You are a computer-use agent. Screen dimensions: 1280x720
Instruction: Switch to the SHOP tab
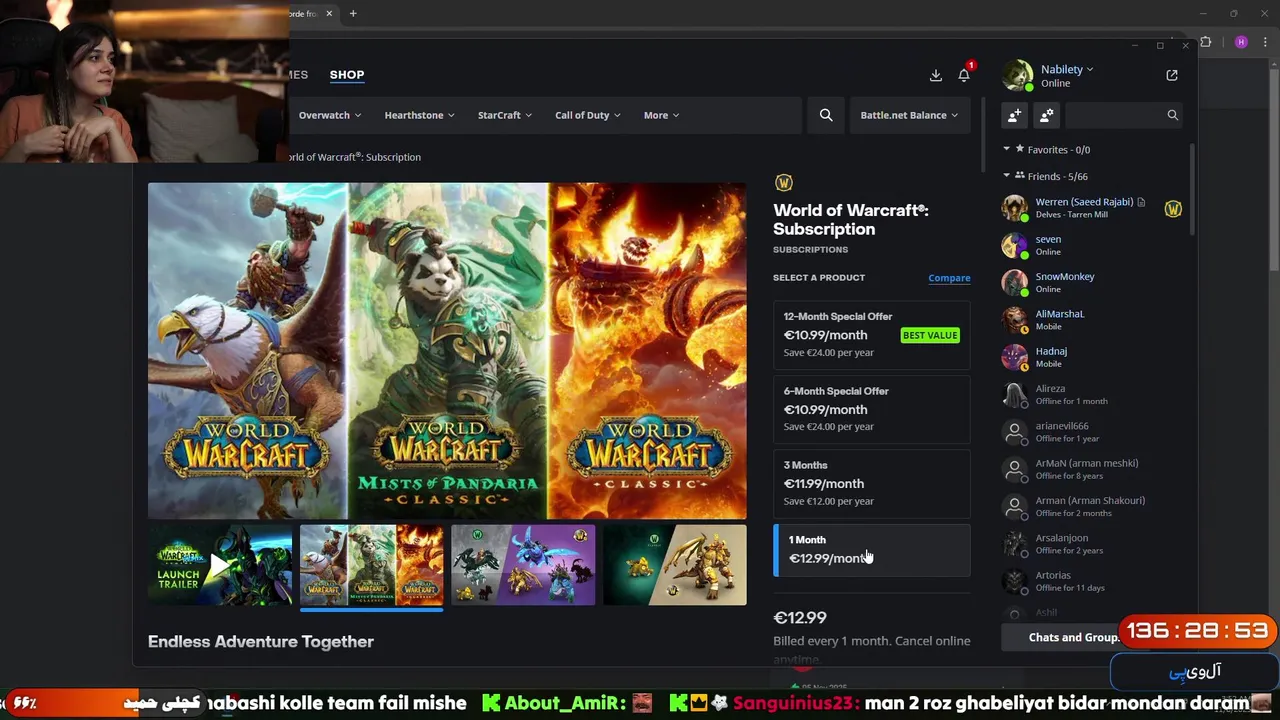pyautogui.click(x=347, y=75)
